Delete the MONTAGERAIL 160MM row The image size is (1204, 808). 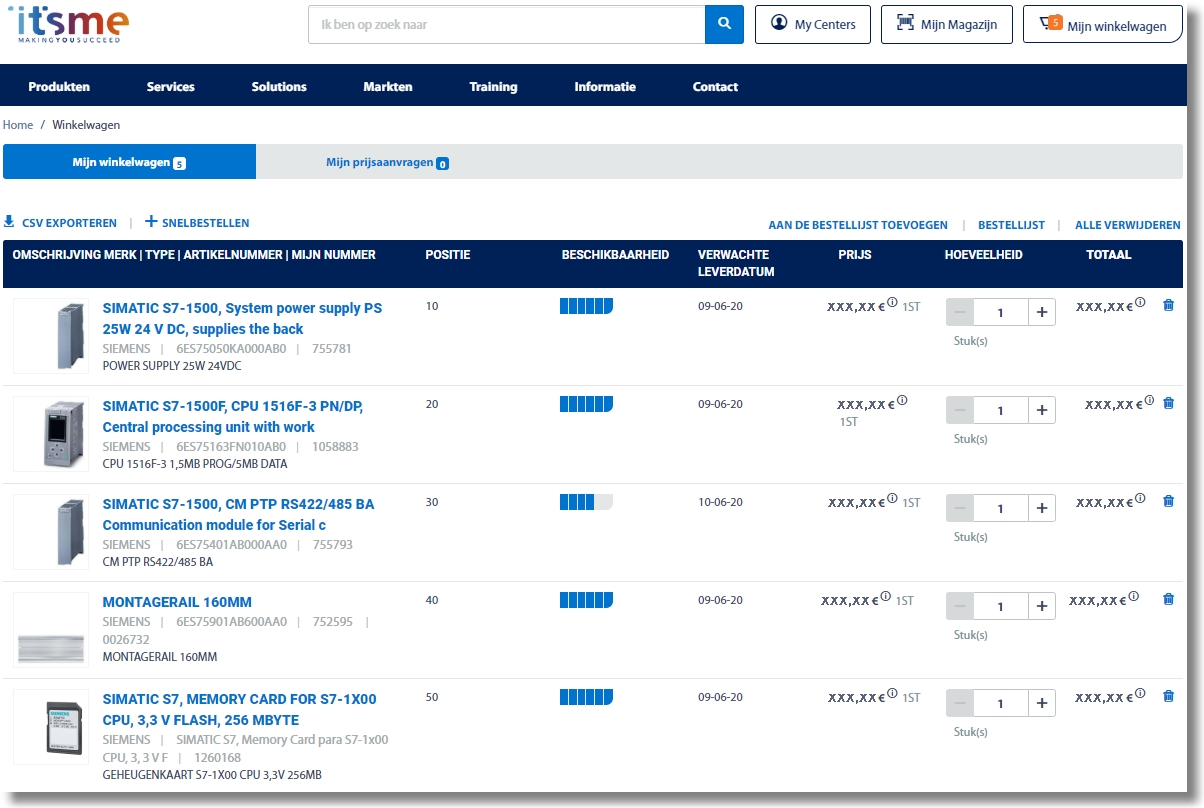(x=1168, y=599)
